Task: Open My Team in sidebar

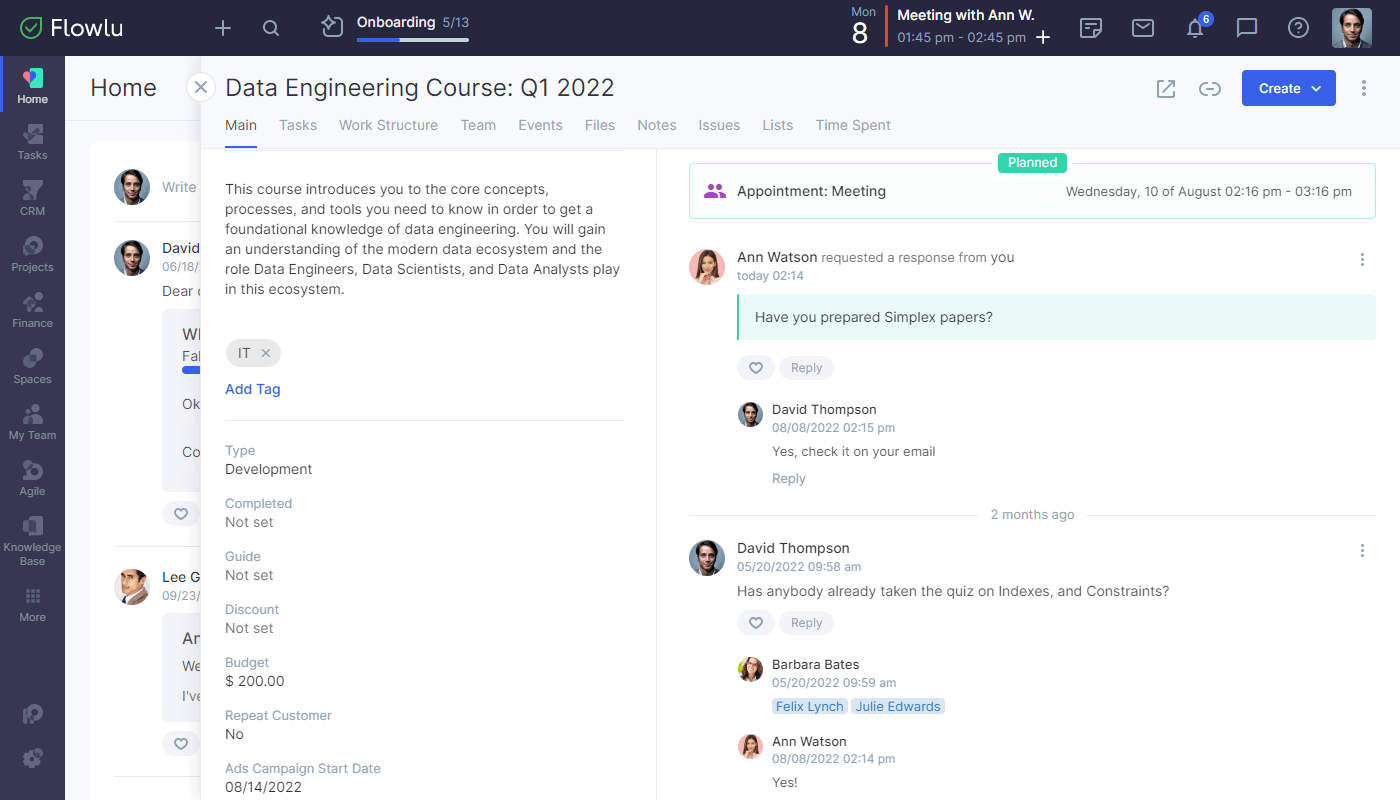Action: coord(32,421)
